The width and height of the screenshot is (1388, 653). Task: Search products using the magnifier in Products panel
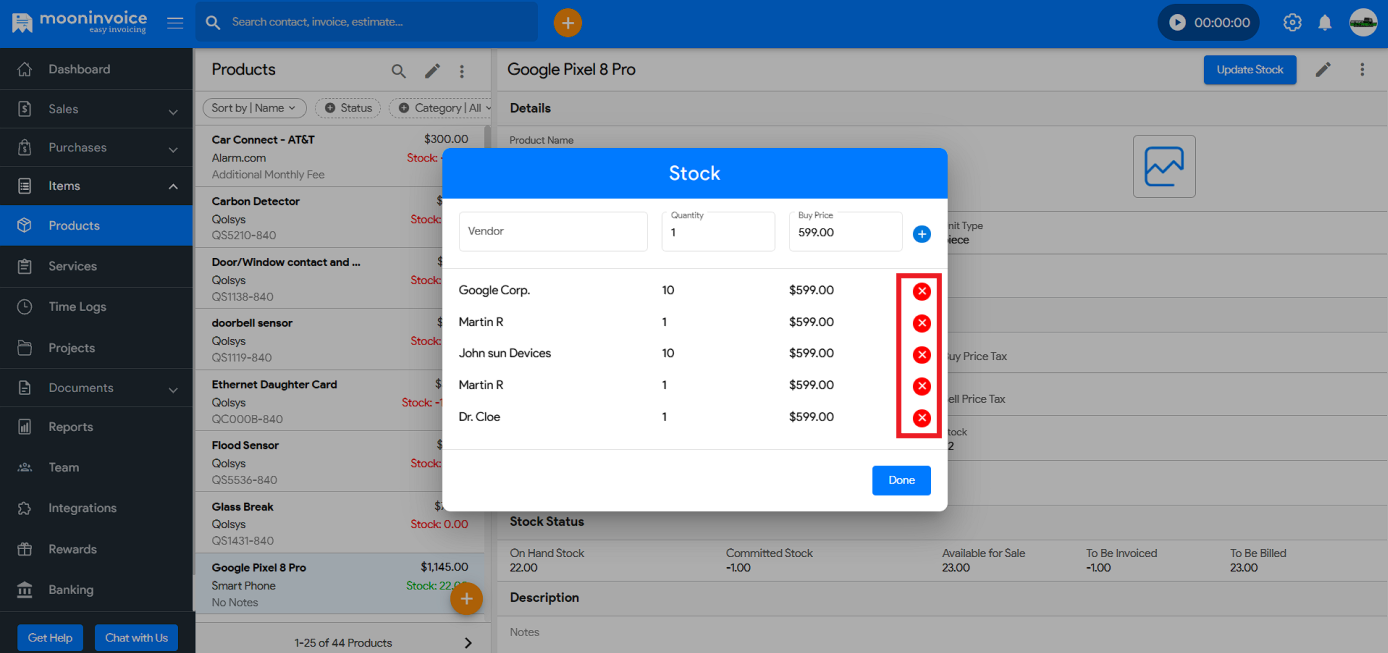[398, 71]
